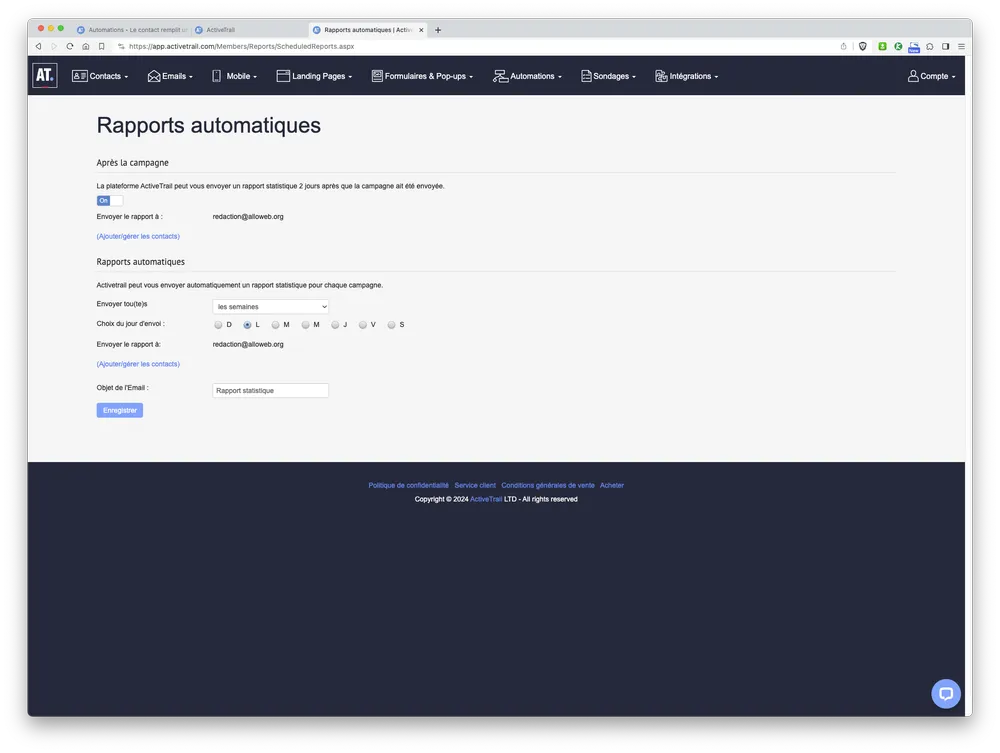Select the 'D' day radio button
Screen dimensions: 1000x753
pyautogui.click(x=218, y=324)
